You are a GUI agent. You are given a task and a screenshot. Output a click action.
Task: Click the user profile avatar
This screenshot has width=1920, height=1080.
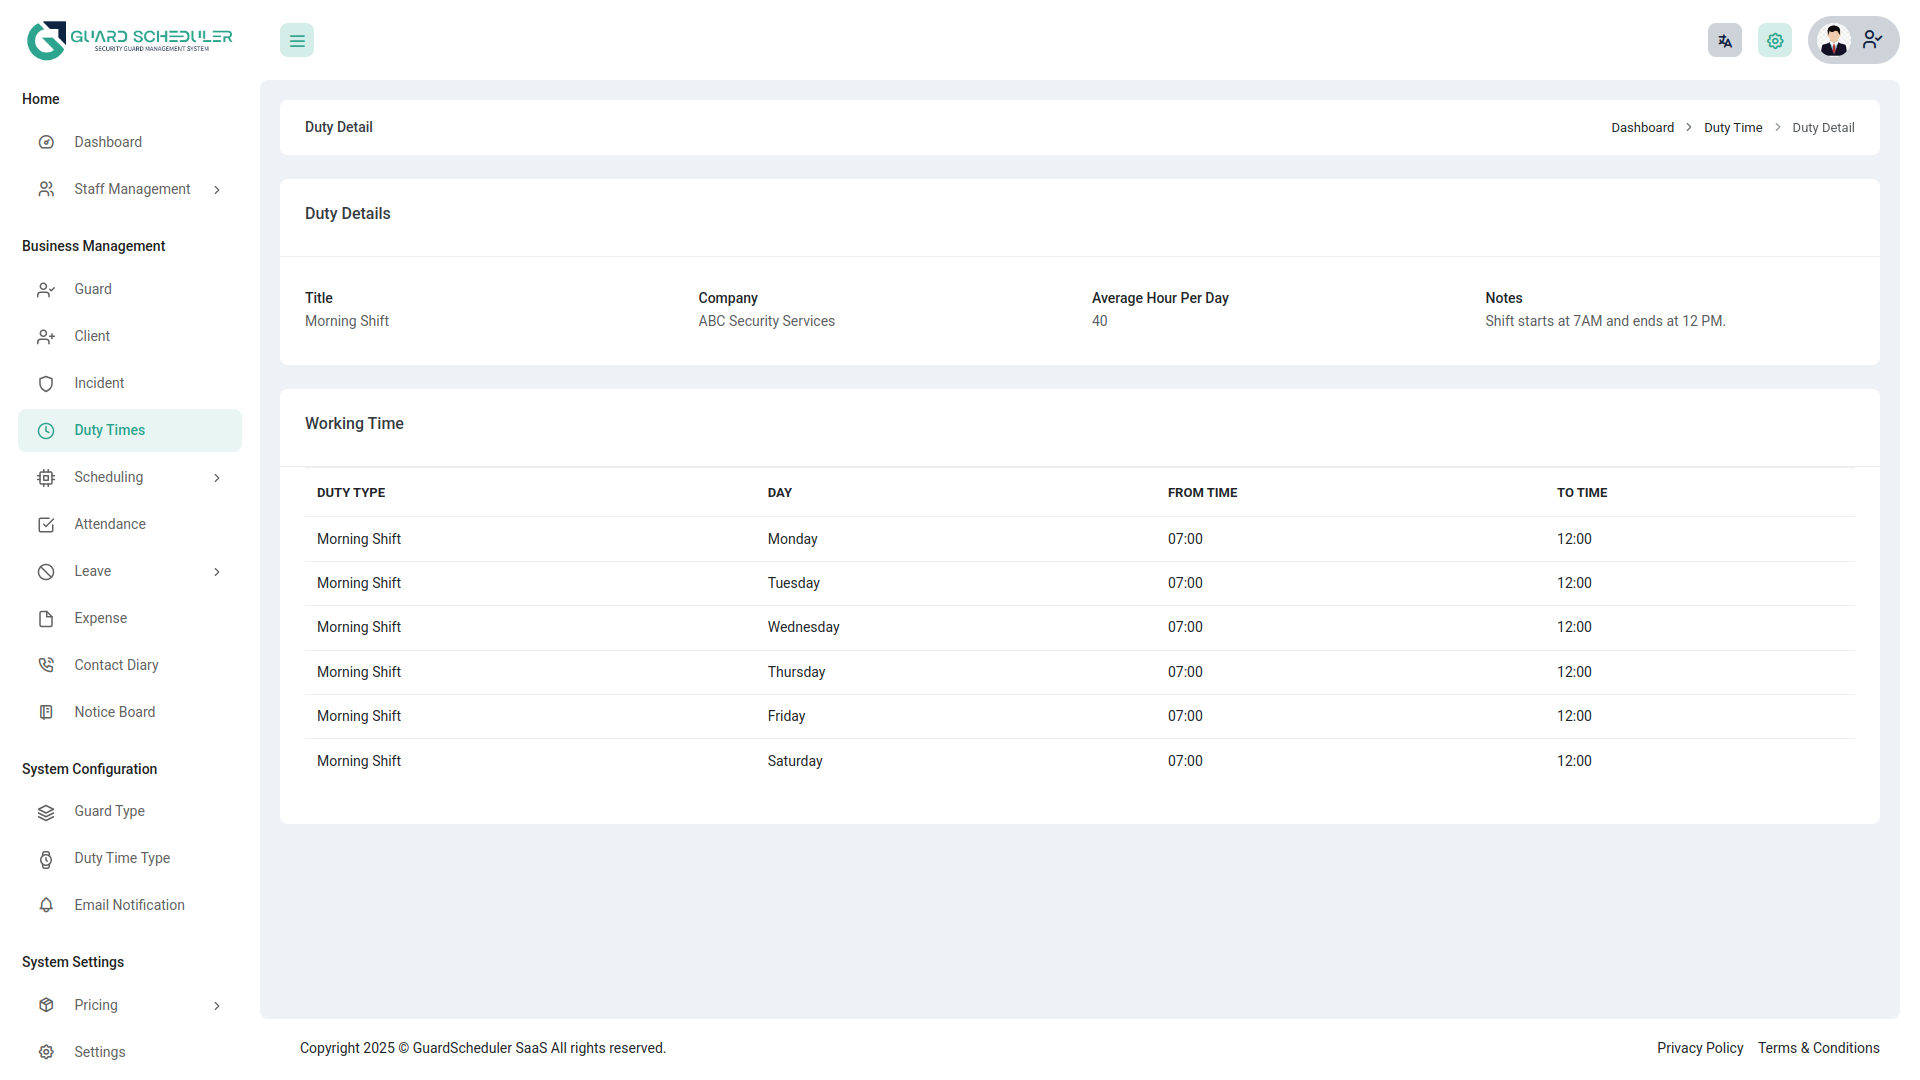click(1833, 40)
